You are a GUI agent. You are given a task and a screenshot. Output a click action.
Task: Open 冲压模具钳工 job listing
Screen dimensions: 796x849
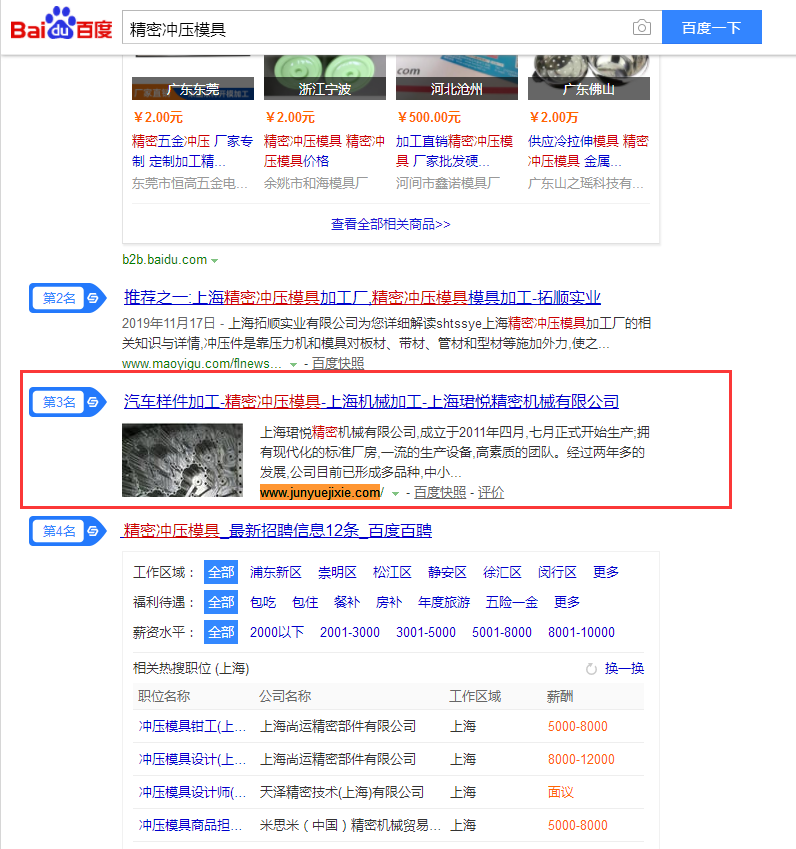(x=192, y=726)
